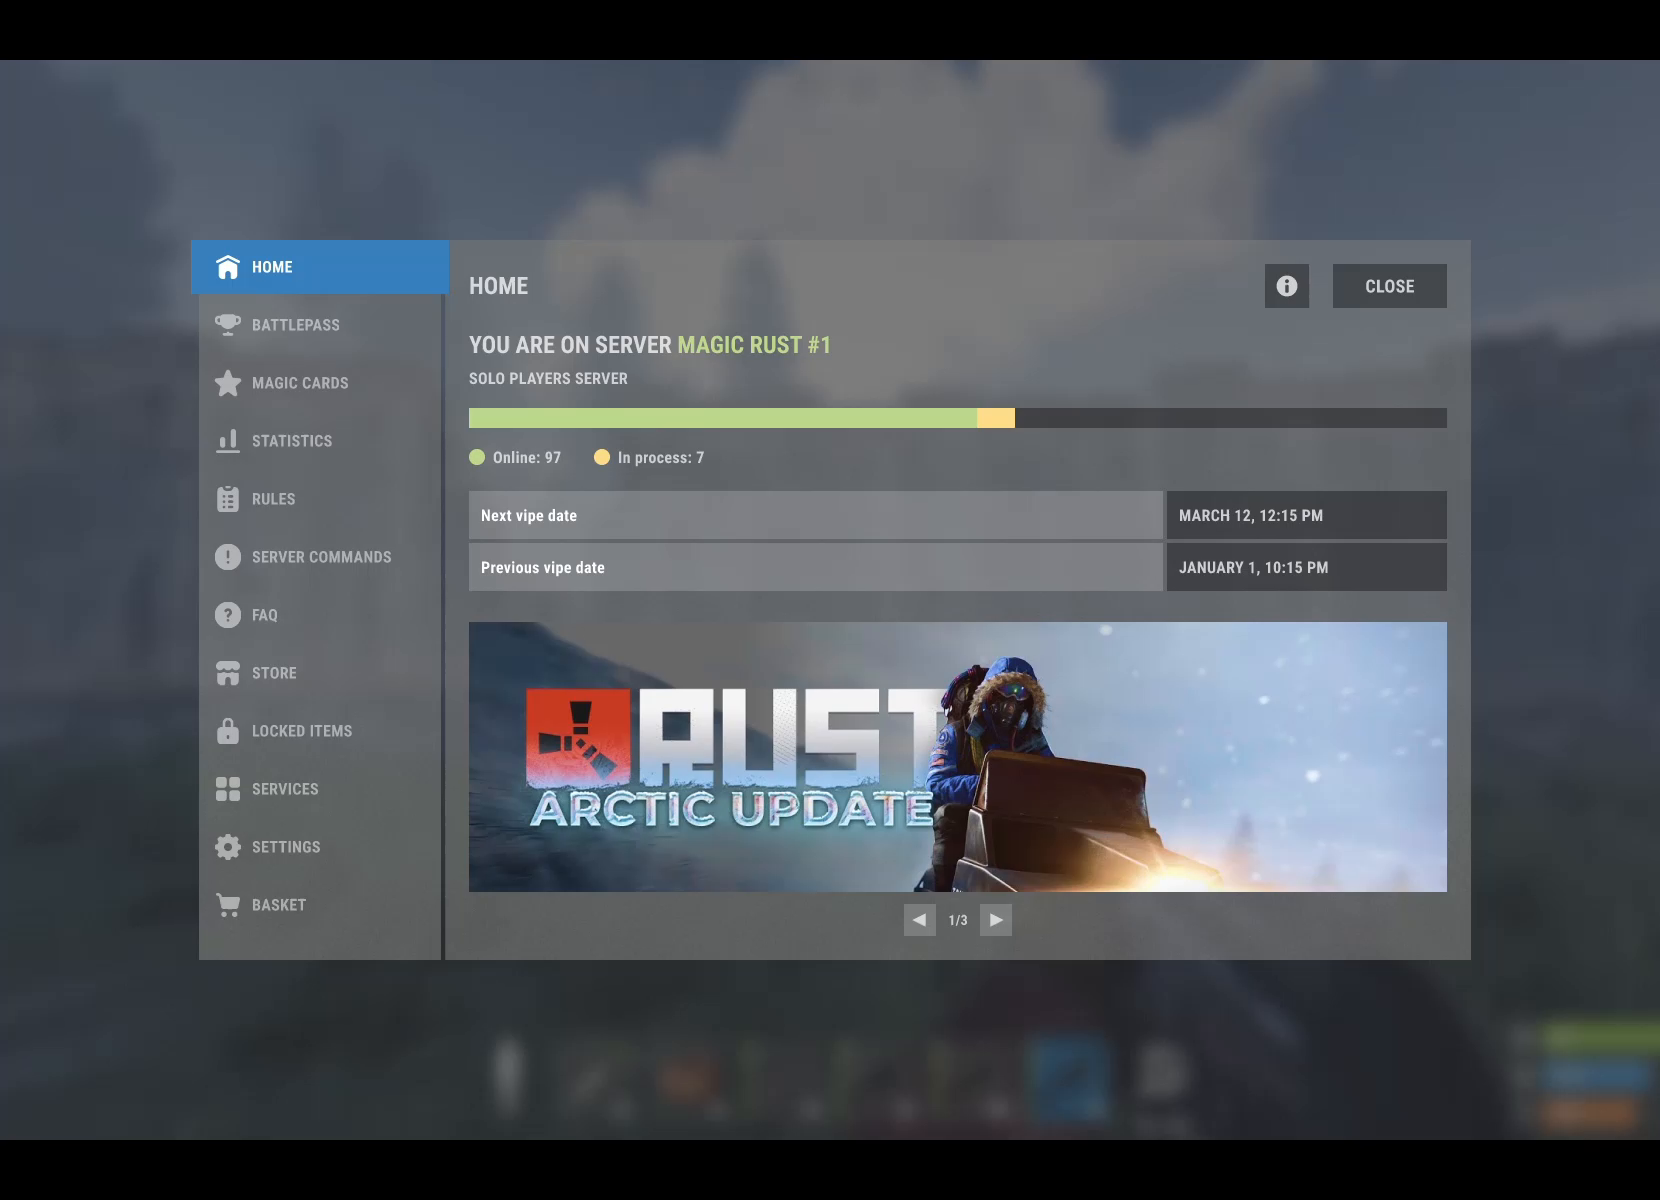Click the "In process: 7" text

point(661,458)
